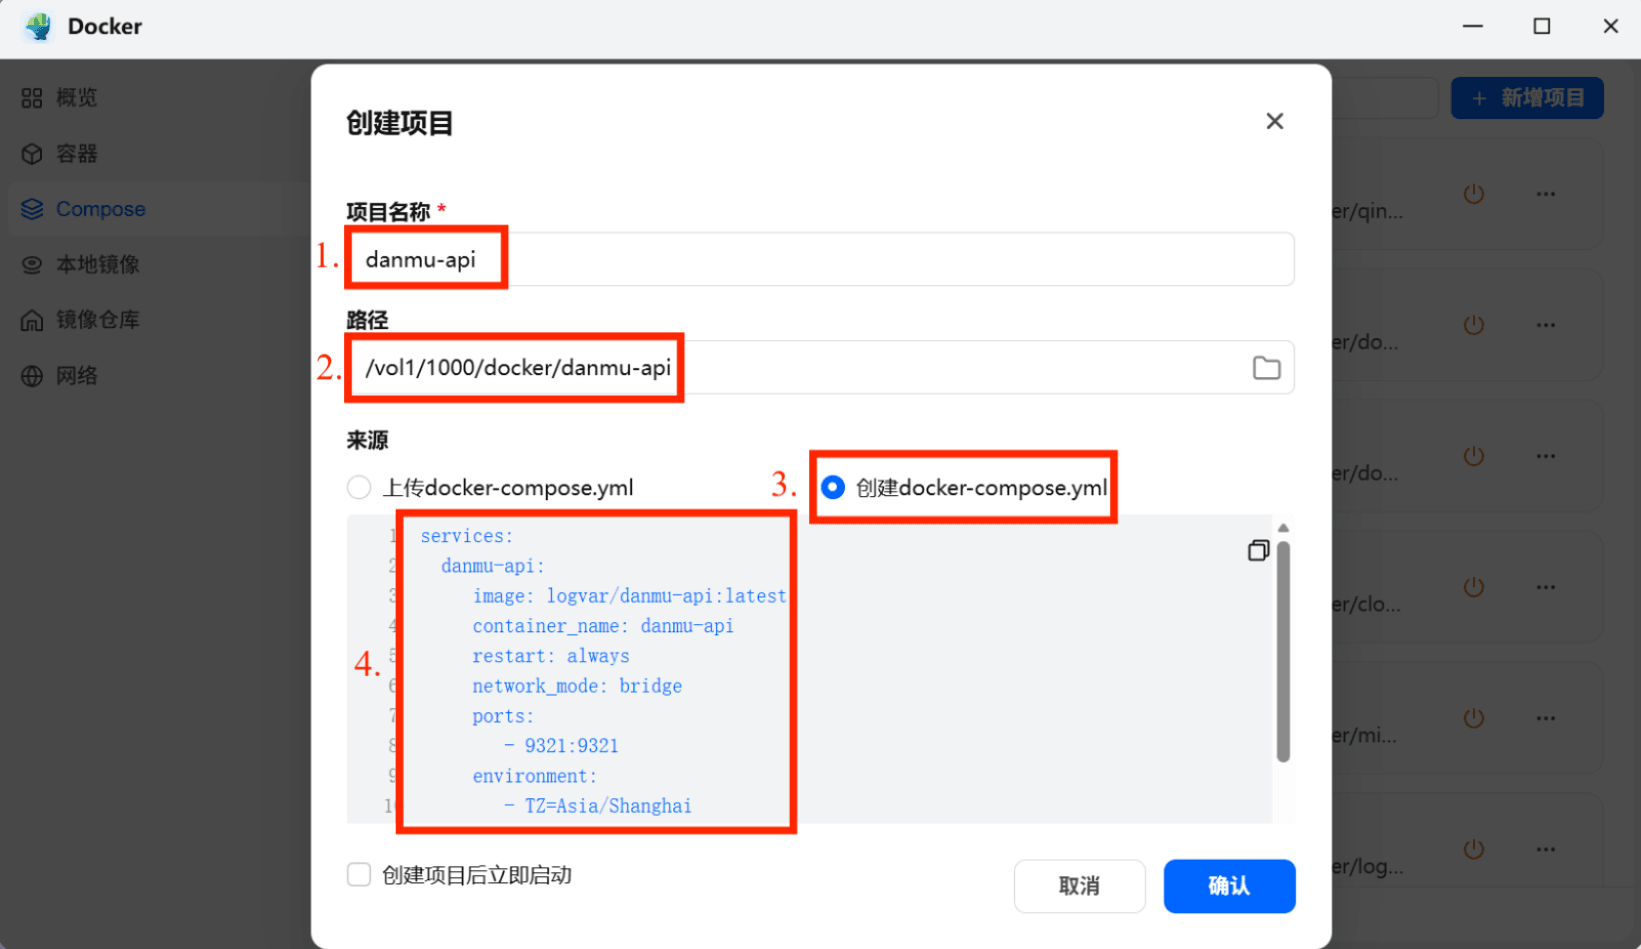The image size is (1641, 949).
Task: Click the 项目名称 input containing danmu-api
Action: coord(820,258)
